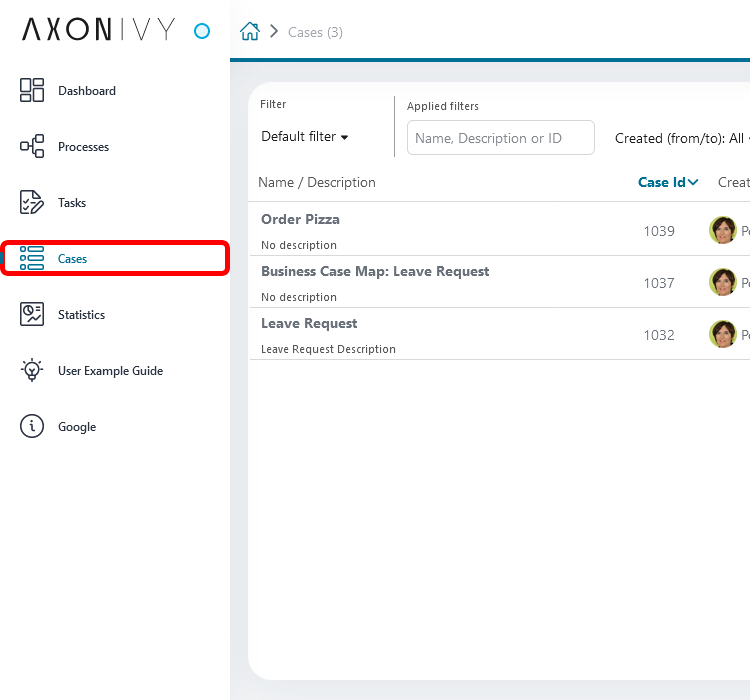
Task: Click case ID 1037
Action: [x=659, y=283]
